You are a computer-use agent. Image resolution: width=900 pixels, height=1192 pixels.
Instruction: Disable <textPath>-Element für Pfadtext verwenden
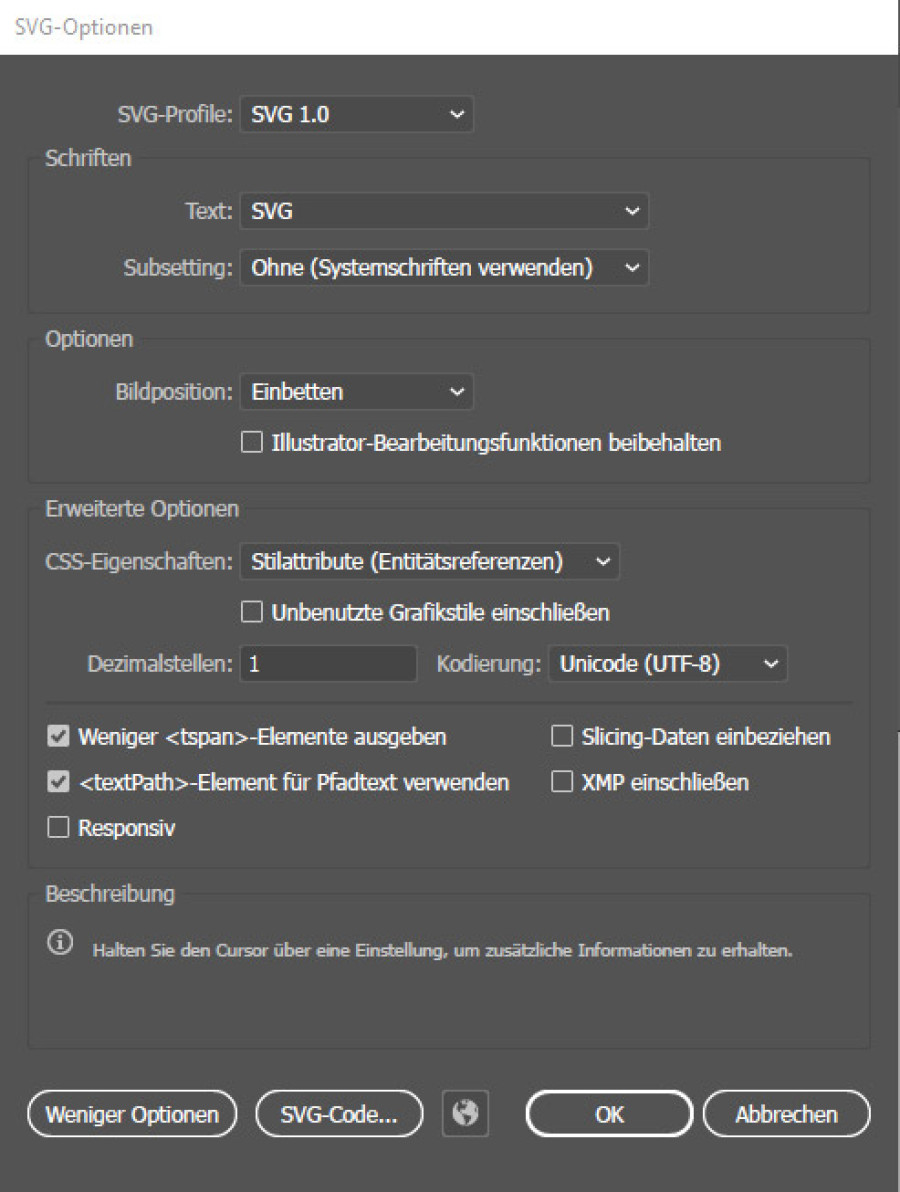pos(58,783)
